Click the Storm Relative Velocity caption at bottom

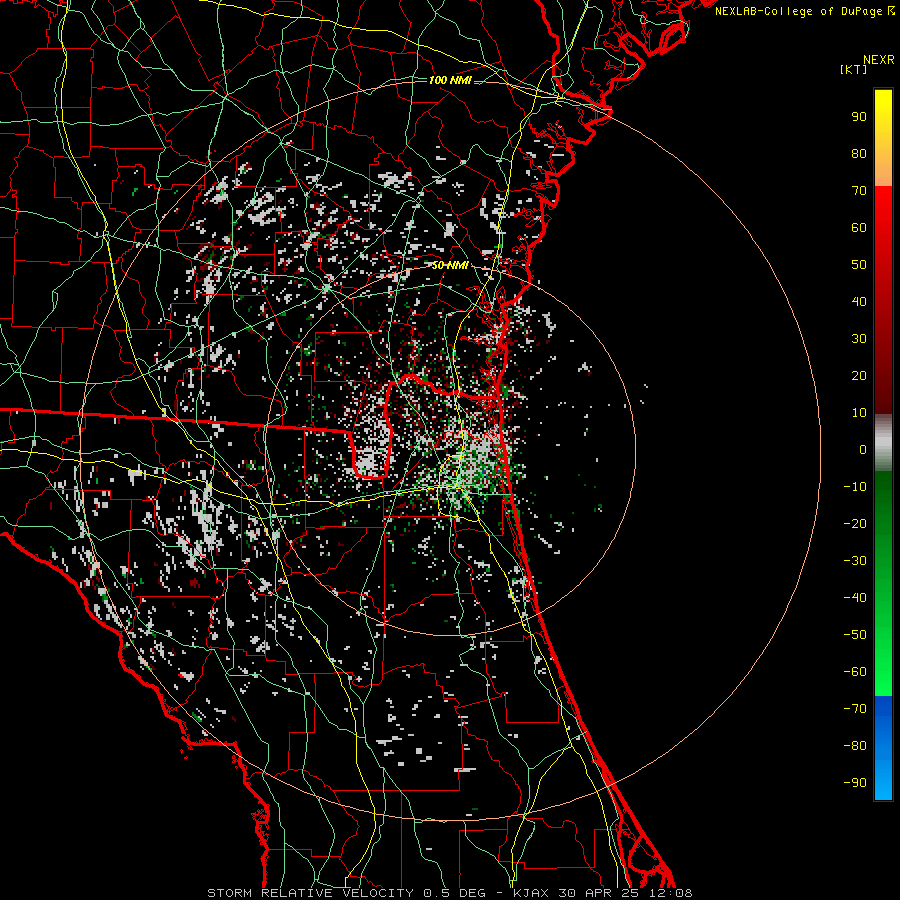(450, 893)
